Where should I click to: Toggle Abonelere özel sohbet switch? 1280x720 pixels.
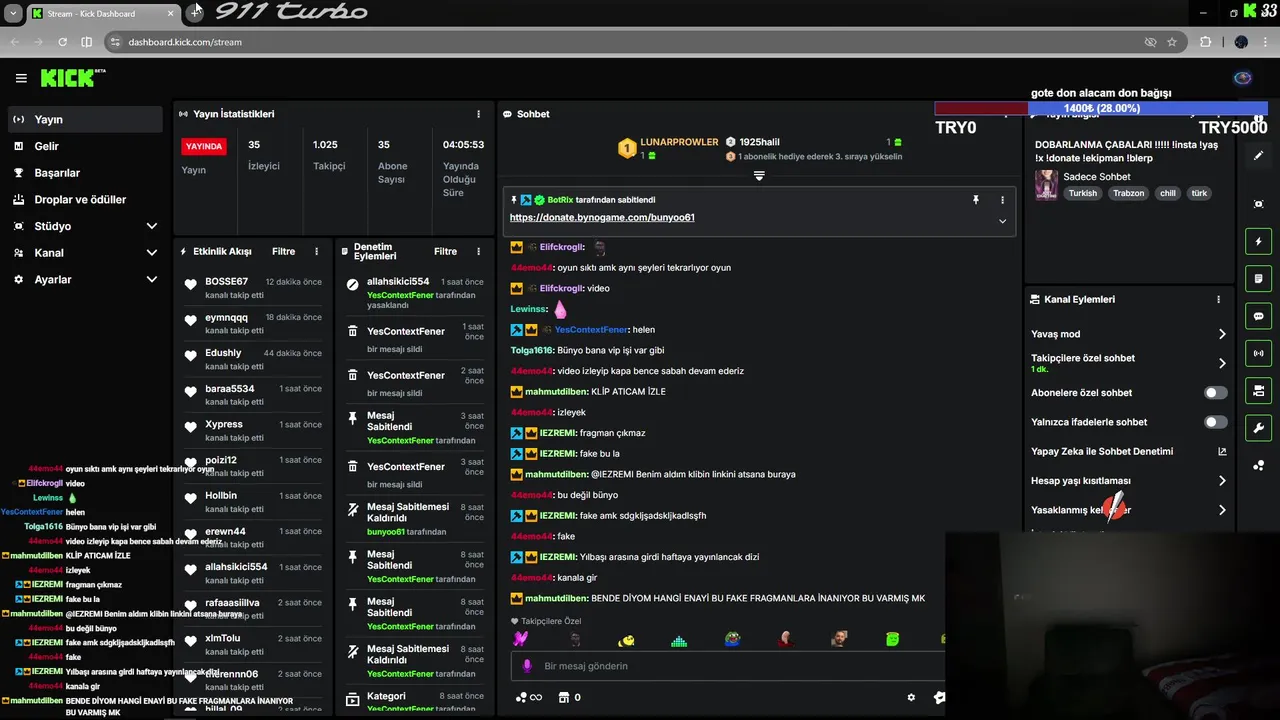pos(1215,393)
